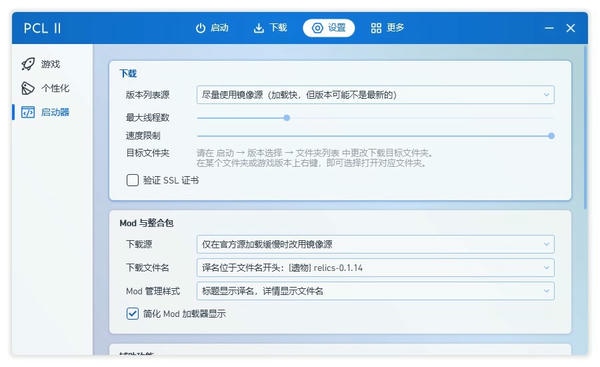Click the vertical scrollbar on right
The image size is (600, 367).
(x=585, y=128)
